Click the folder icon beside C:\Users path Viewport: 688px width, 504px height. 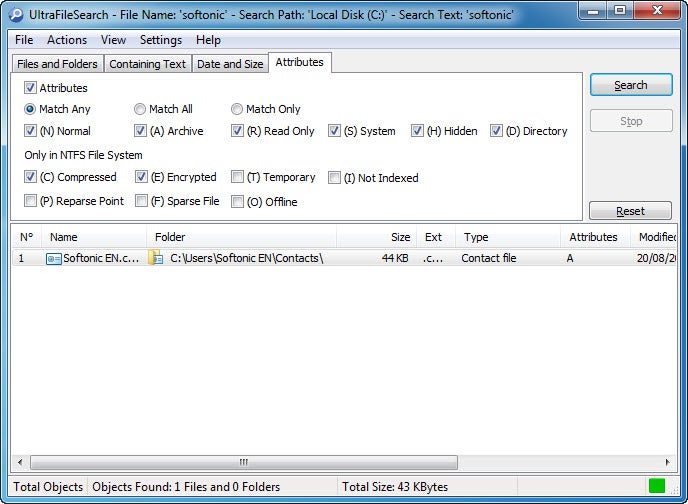pyautogui.click(x=156, y=258)
